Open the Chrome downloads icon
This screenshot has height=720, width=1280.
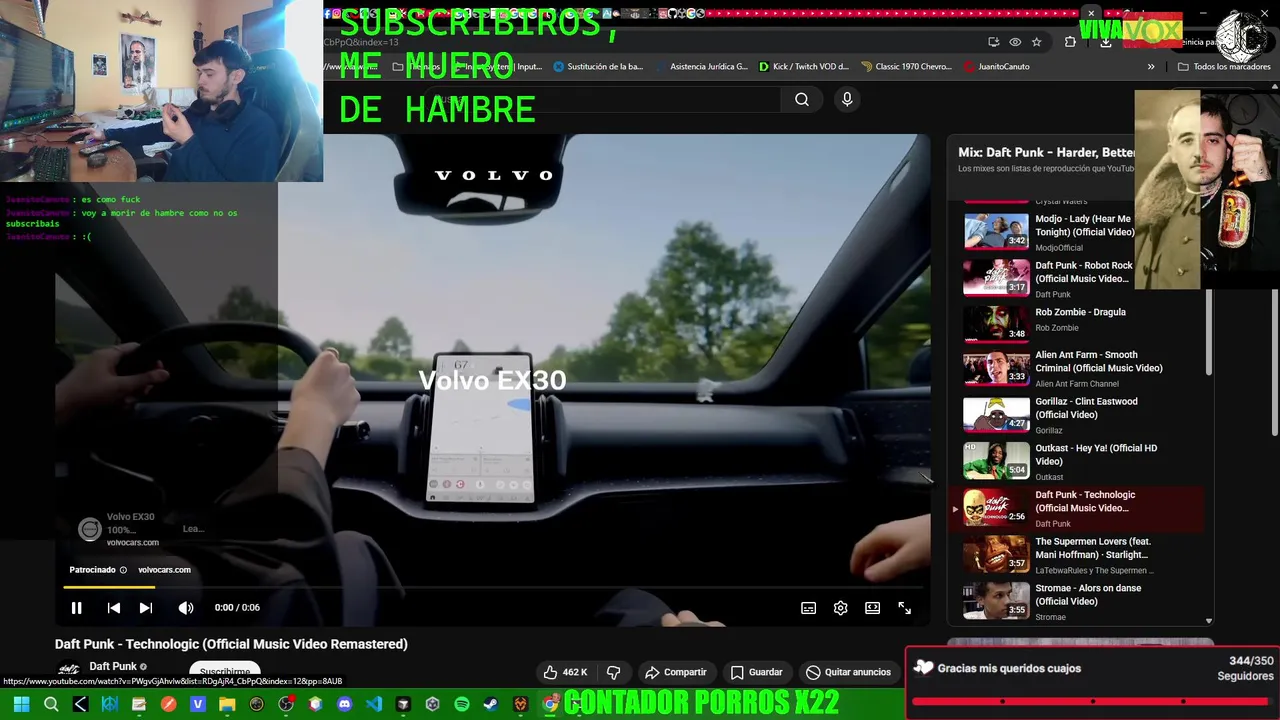1105,42
